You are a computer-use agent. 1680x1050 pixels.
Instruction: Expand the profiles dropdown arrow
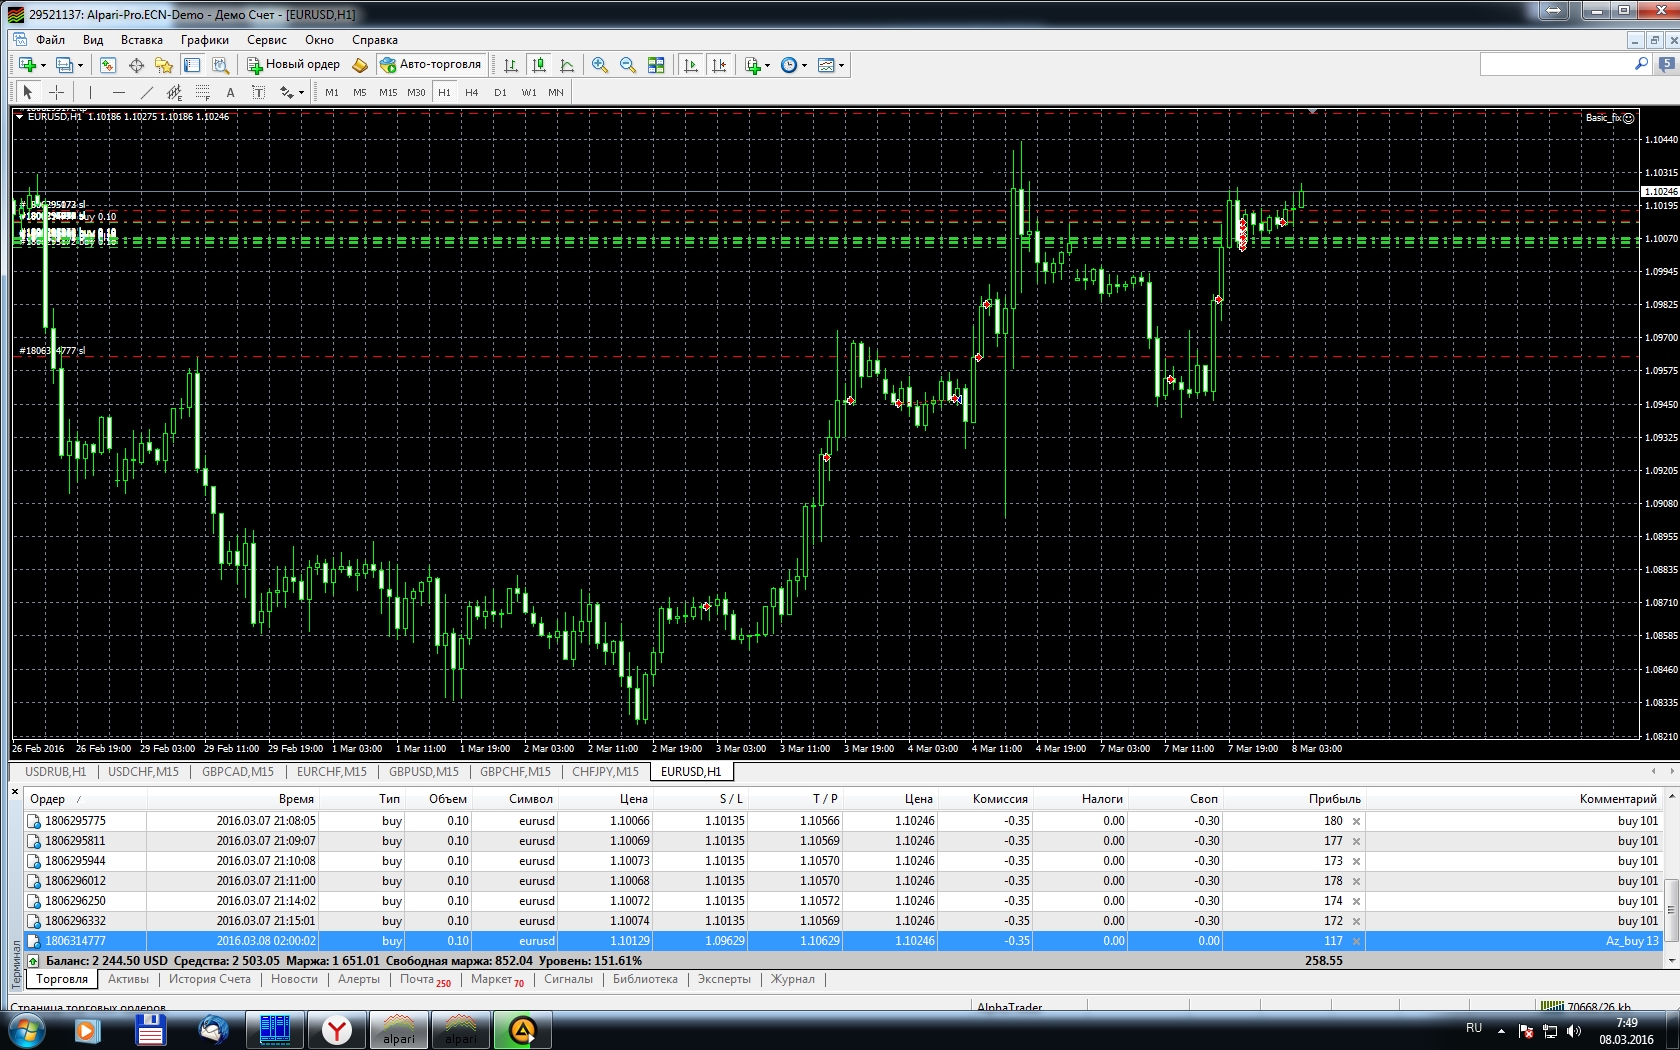pos(80,65)
